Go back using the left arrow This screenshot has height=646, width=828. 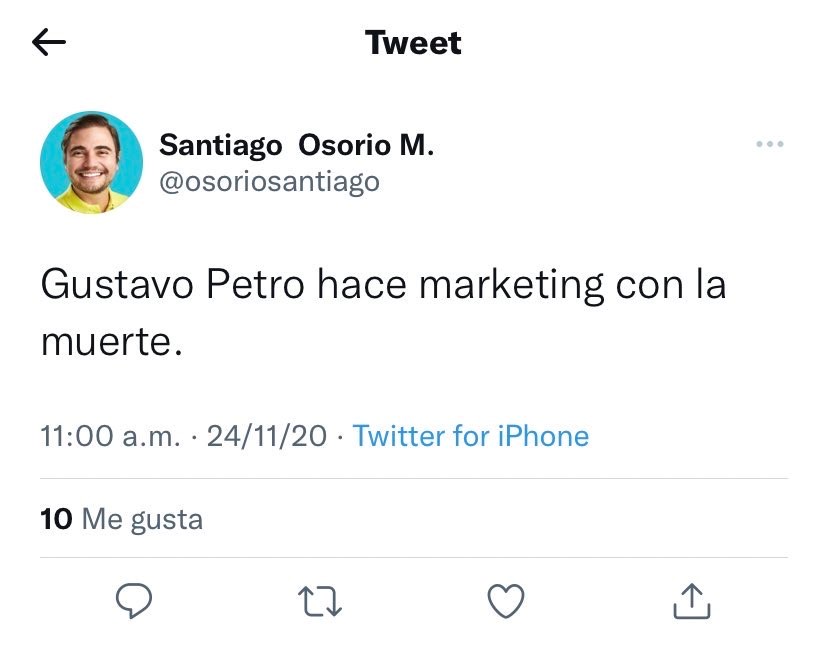tap(49, 42)
